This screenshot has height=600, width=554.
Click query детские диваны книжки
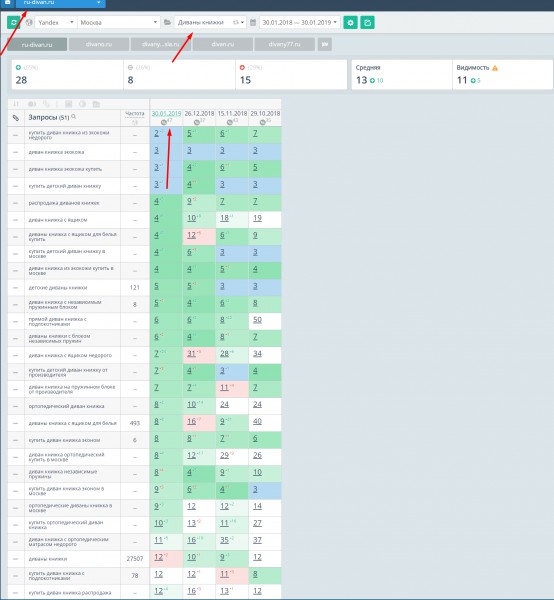click(x=58, y=288)
